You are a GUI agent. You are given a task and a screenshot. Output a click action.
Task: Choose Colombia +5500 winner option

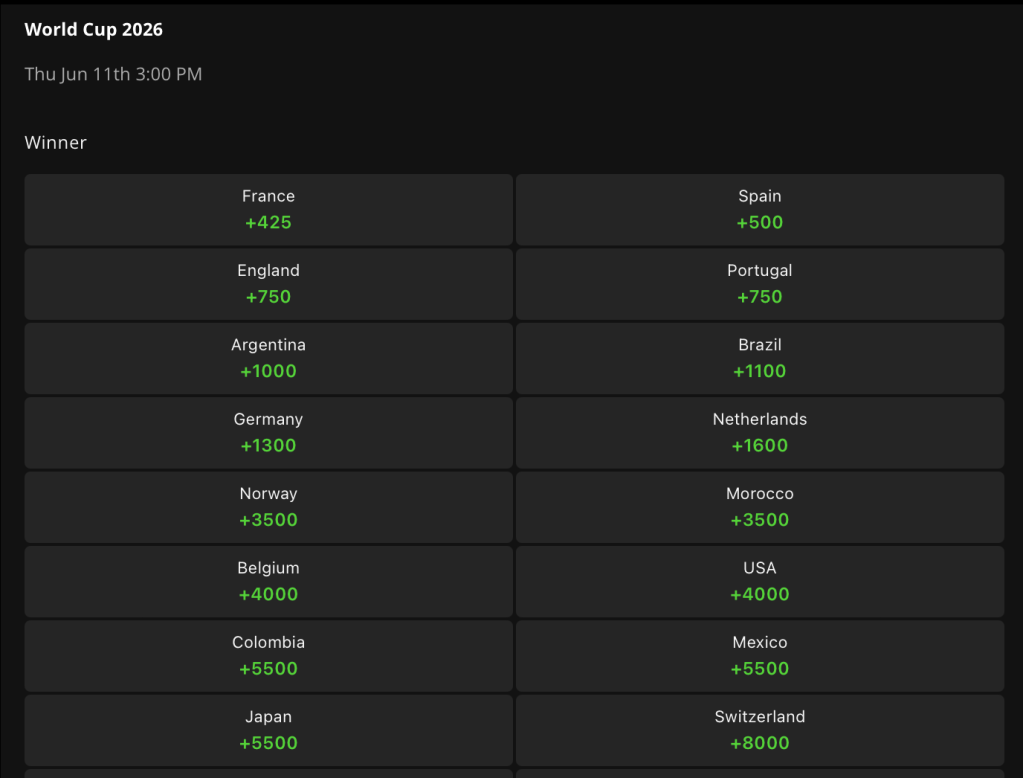268,656
